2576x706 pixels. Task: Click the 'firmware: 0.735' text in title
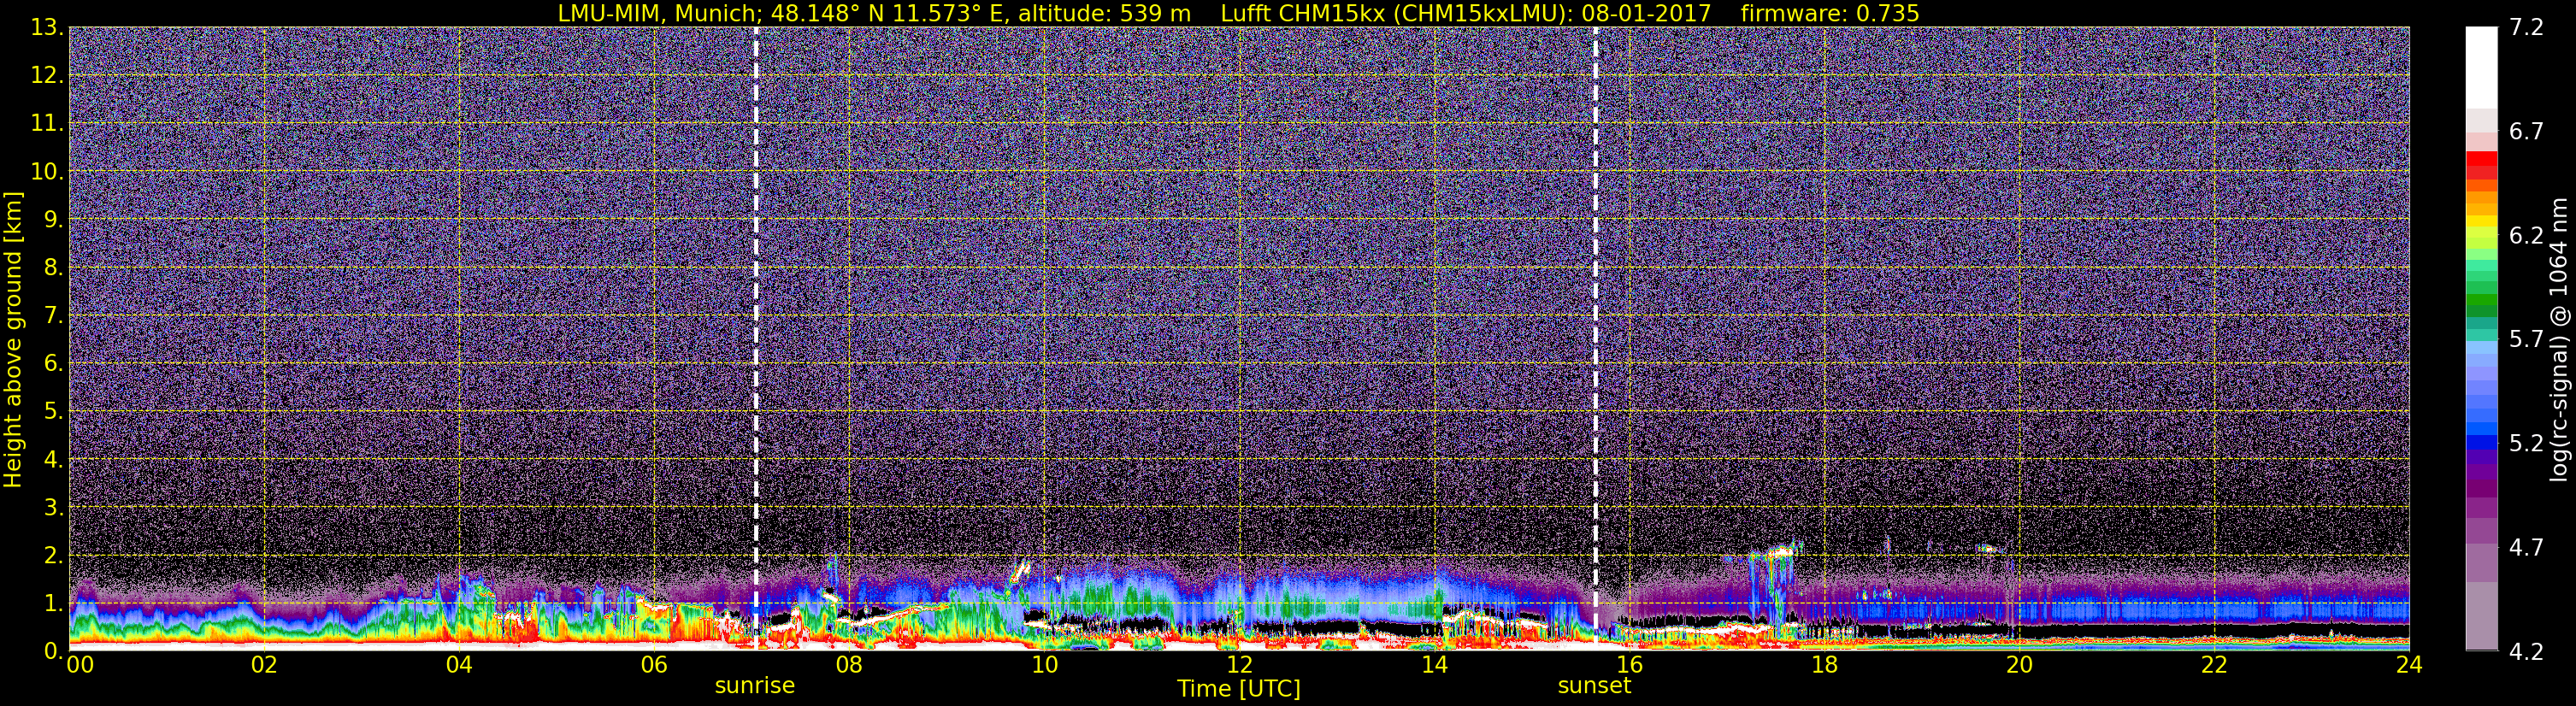click(1830, 14)
